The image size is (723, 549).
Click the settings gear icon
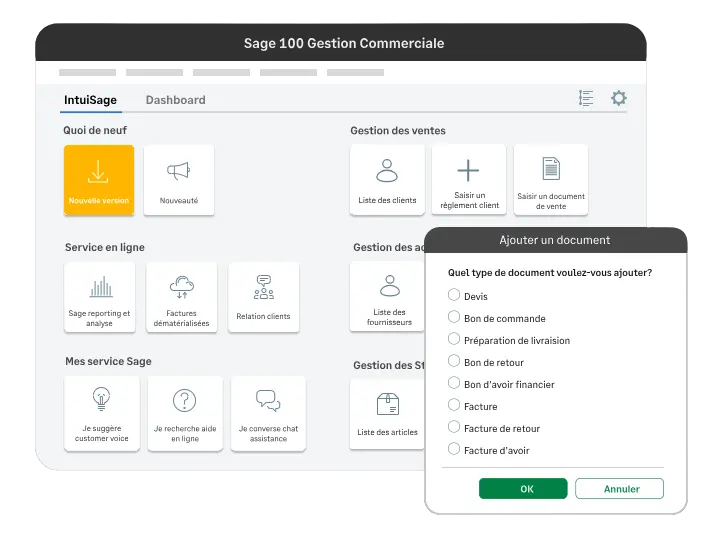tap(619, 98)
